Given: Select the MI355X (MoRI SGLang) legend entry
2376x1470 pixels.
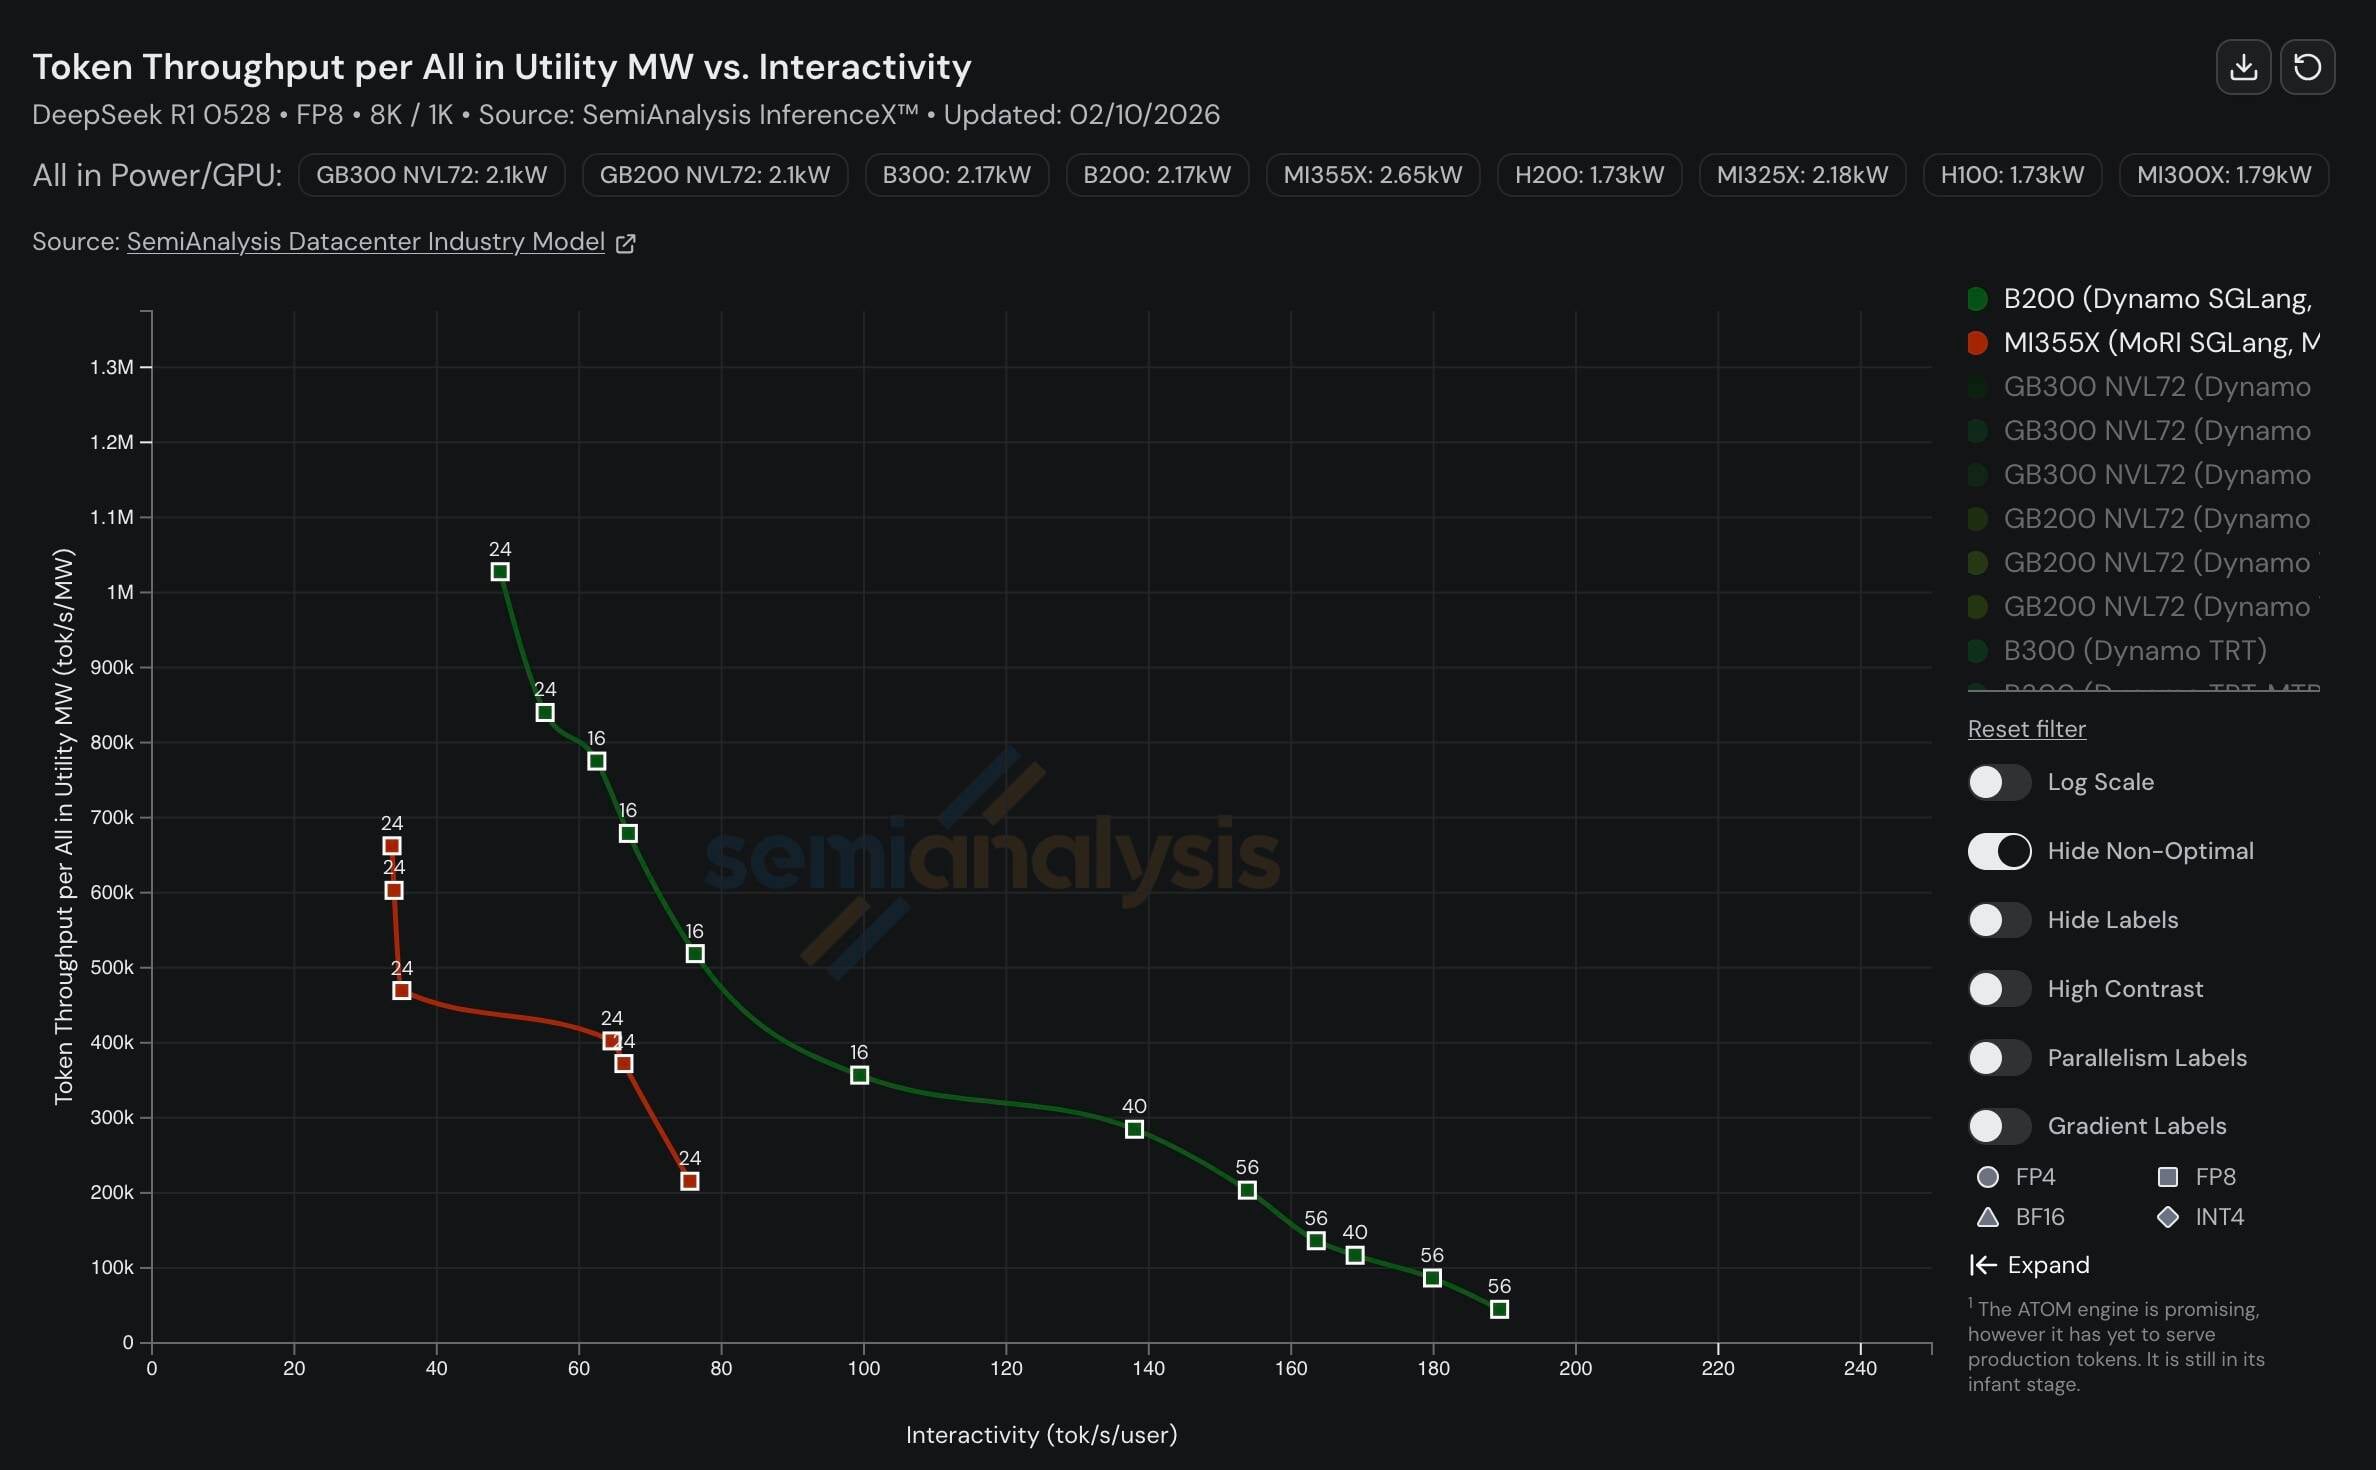Looking at the screenshot, I should pos(2160,343).
